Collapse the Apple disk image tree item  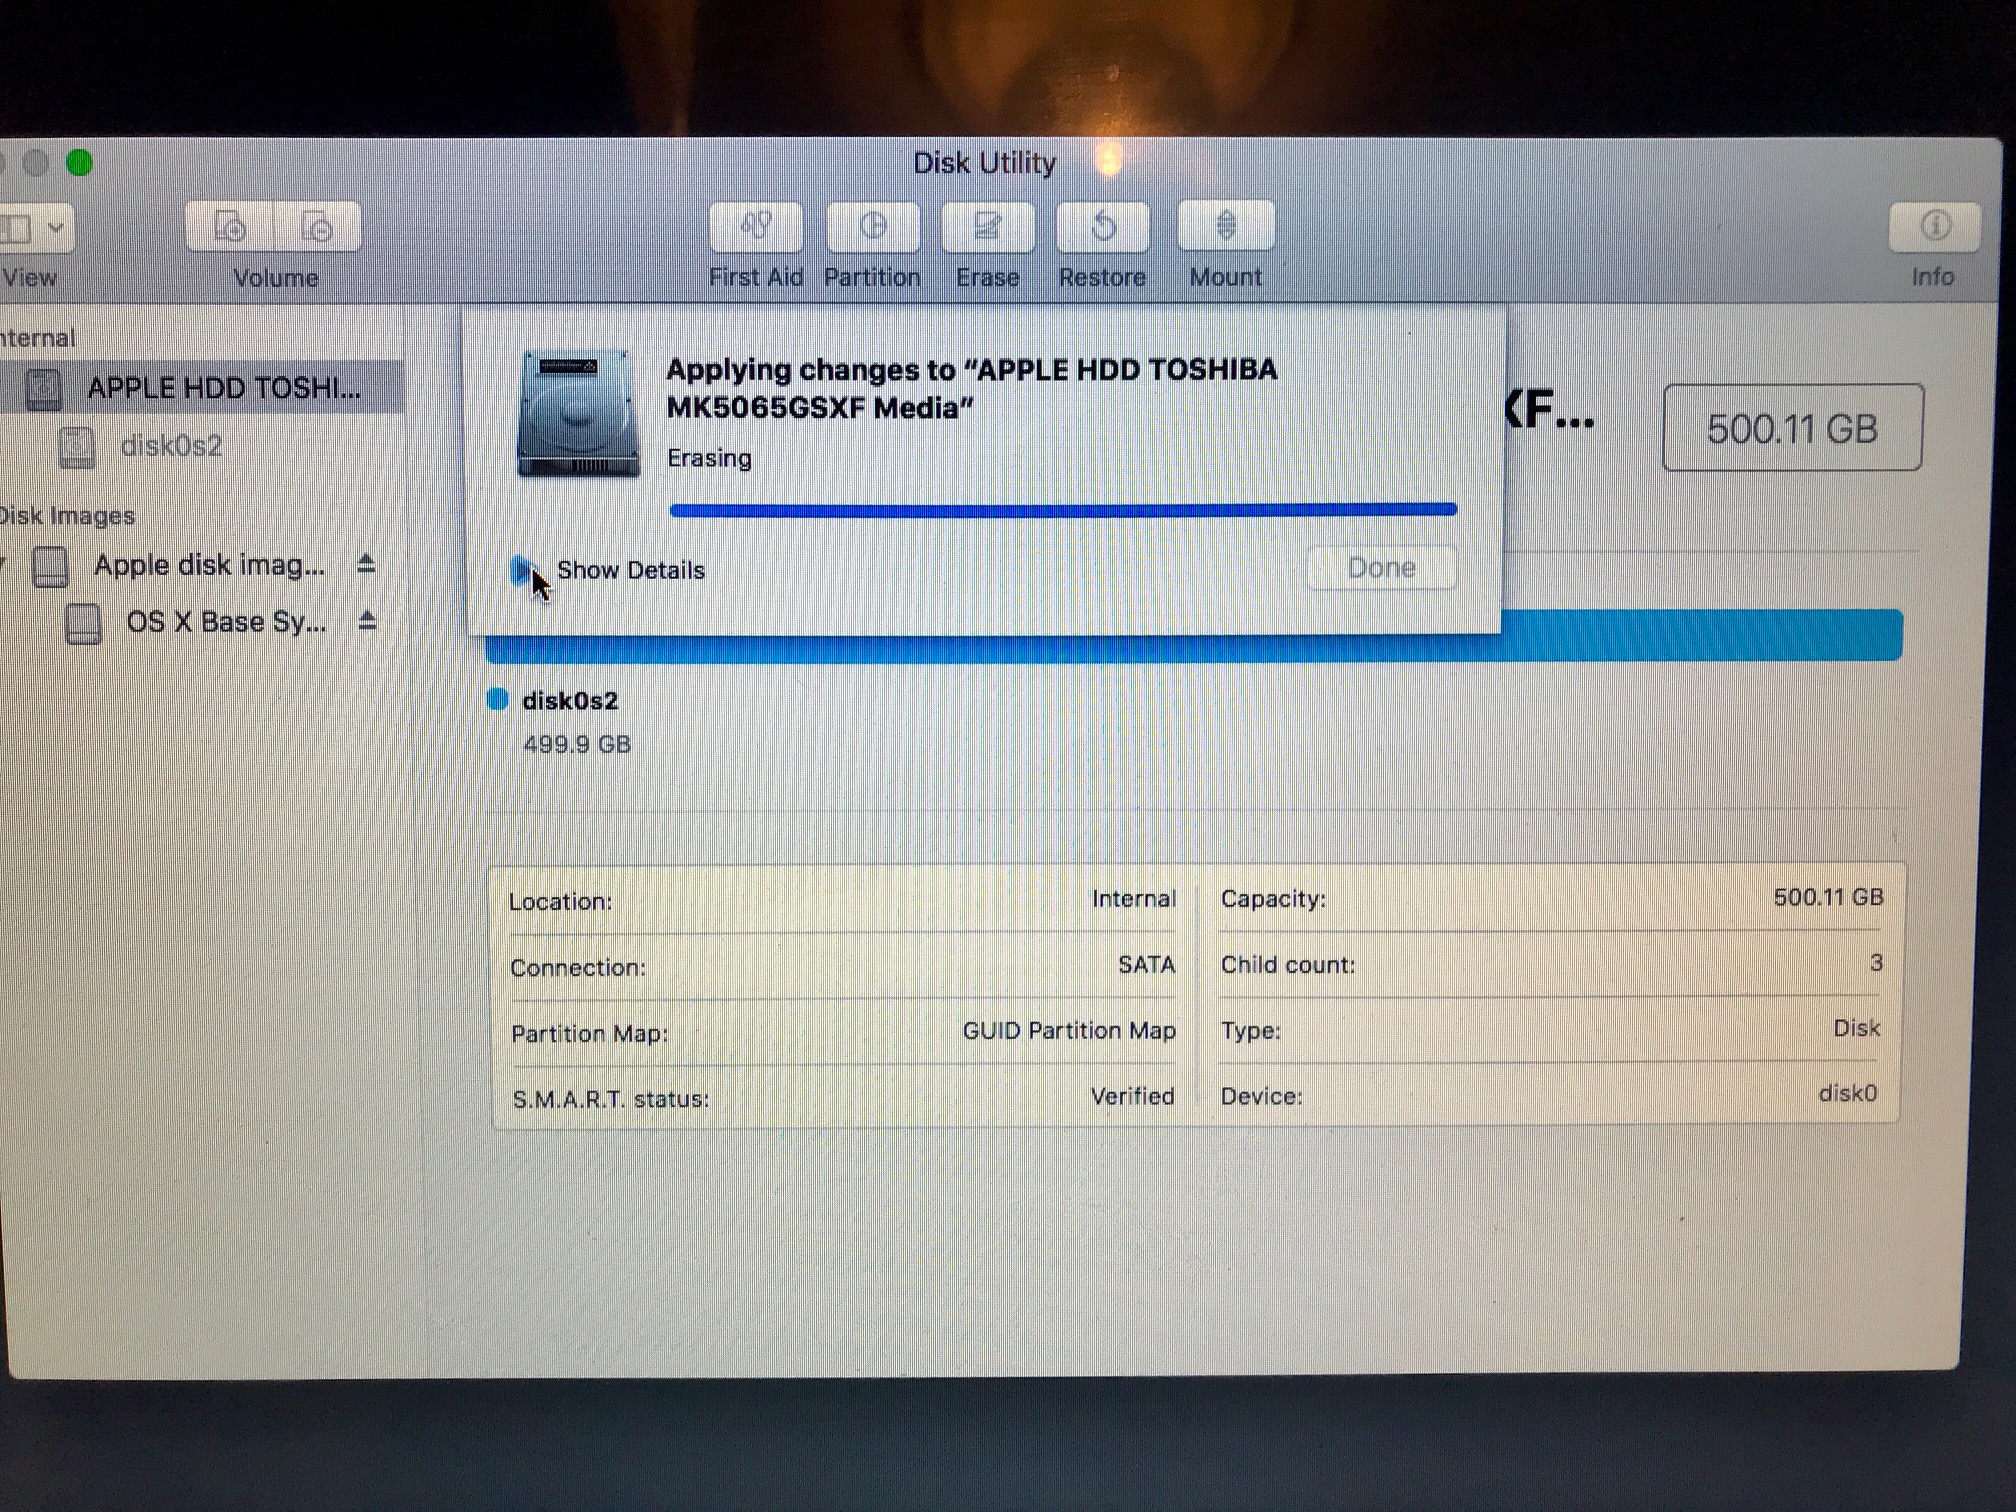[3, 565]
